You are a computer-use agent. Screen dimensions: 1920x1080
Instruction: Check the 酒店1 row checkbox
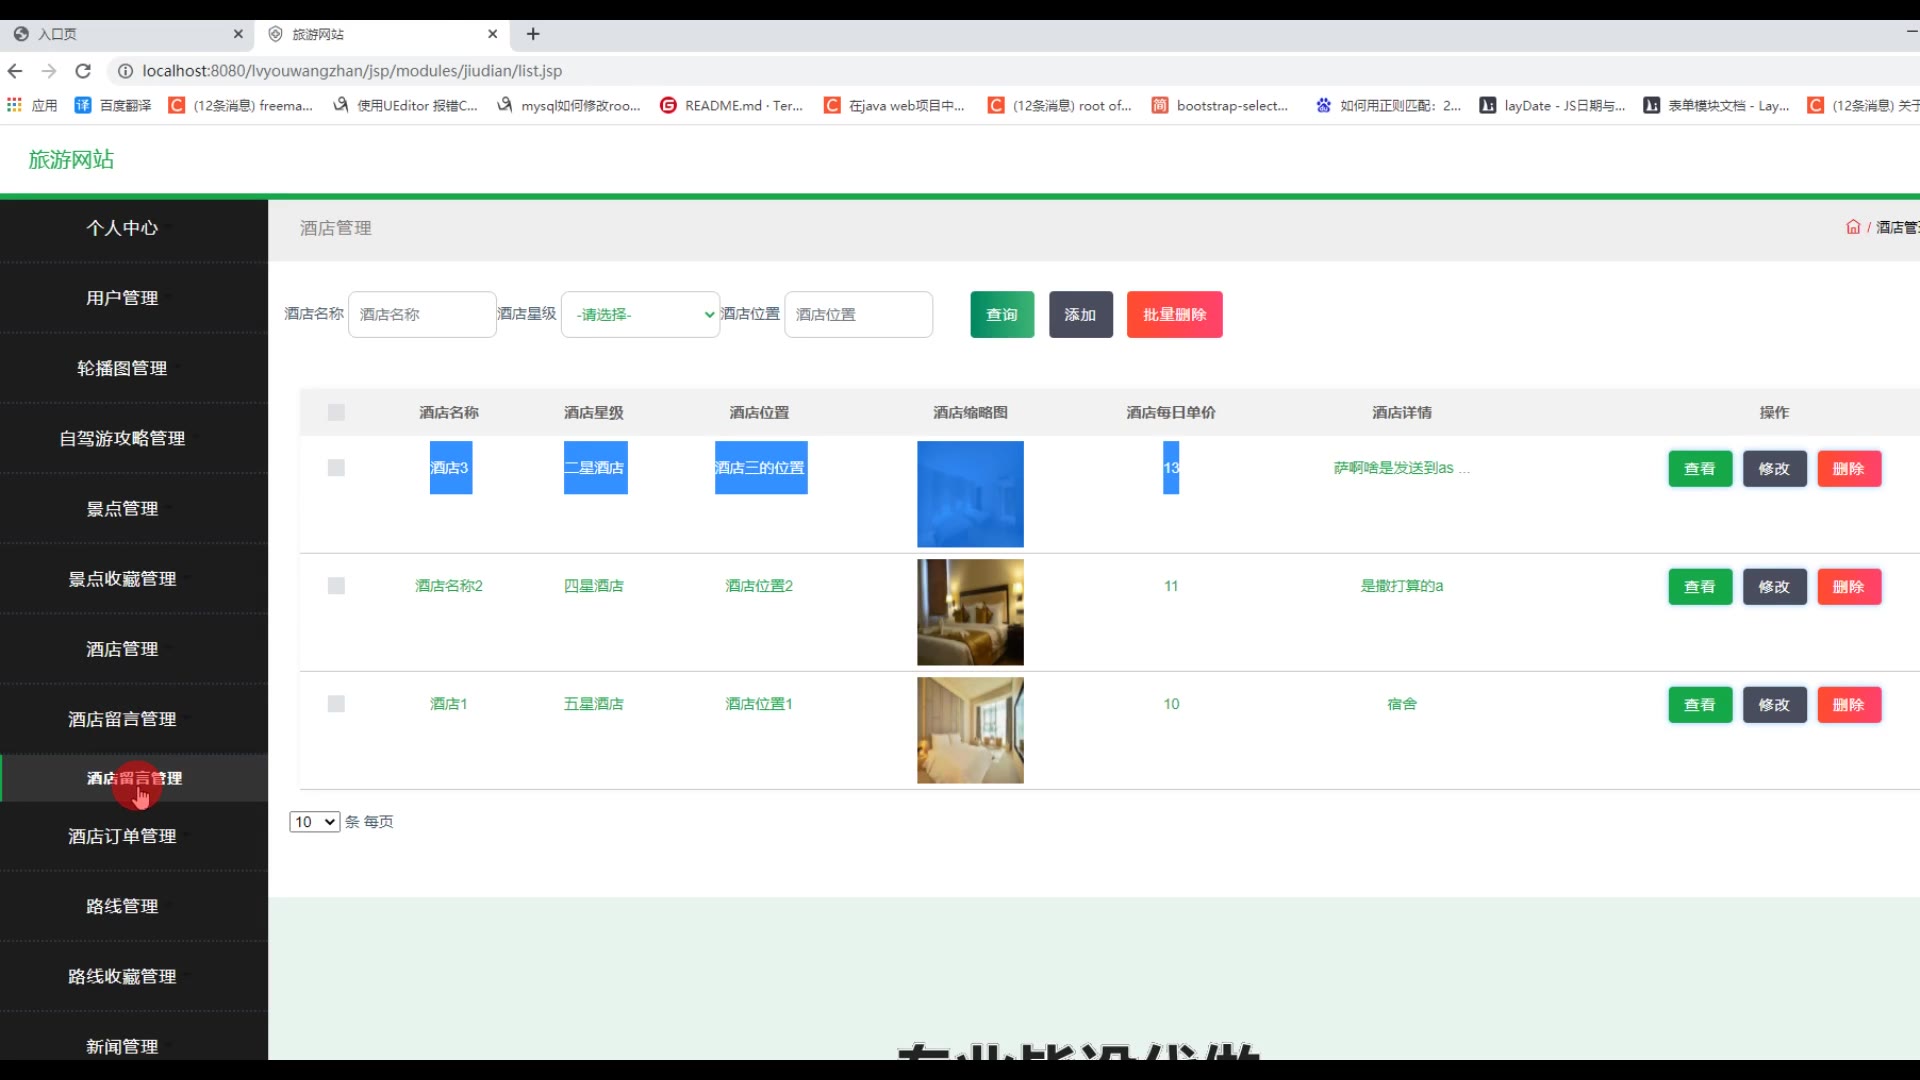[x=336, y=704]
